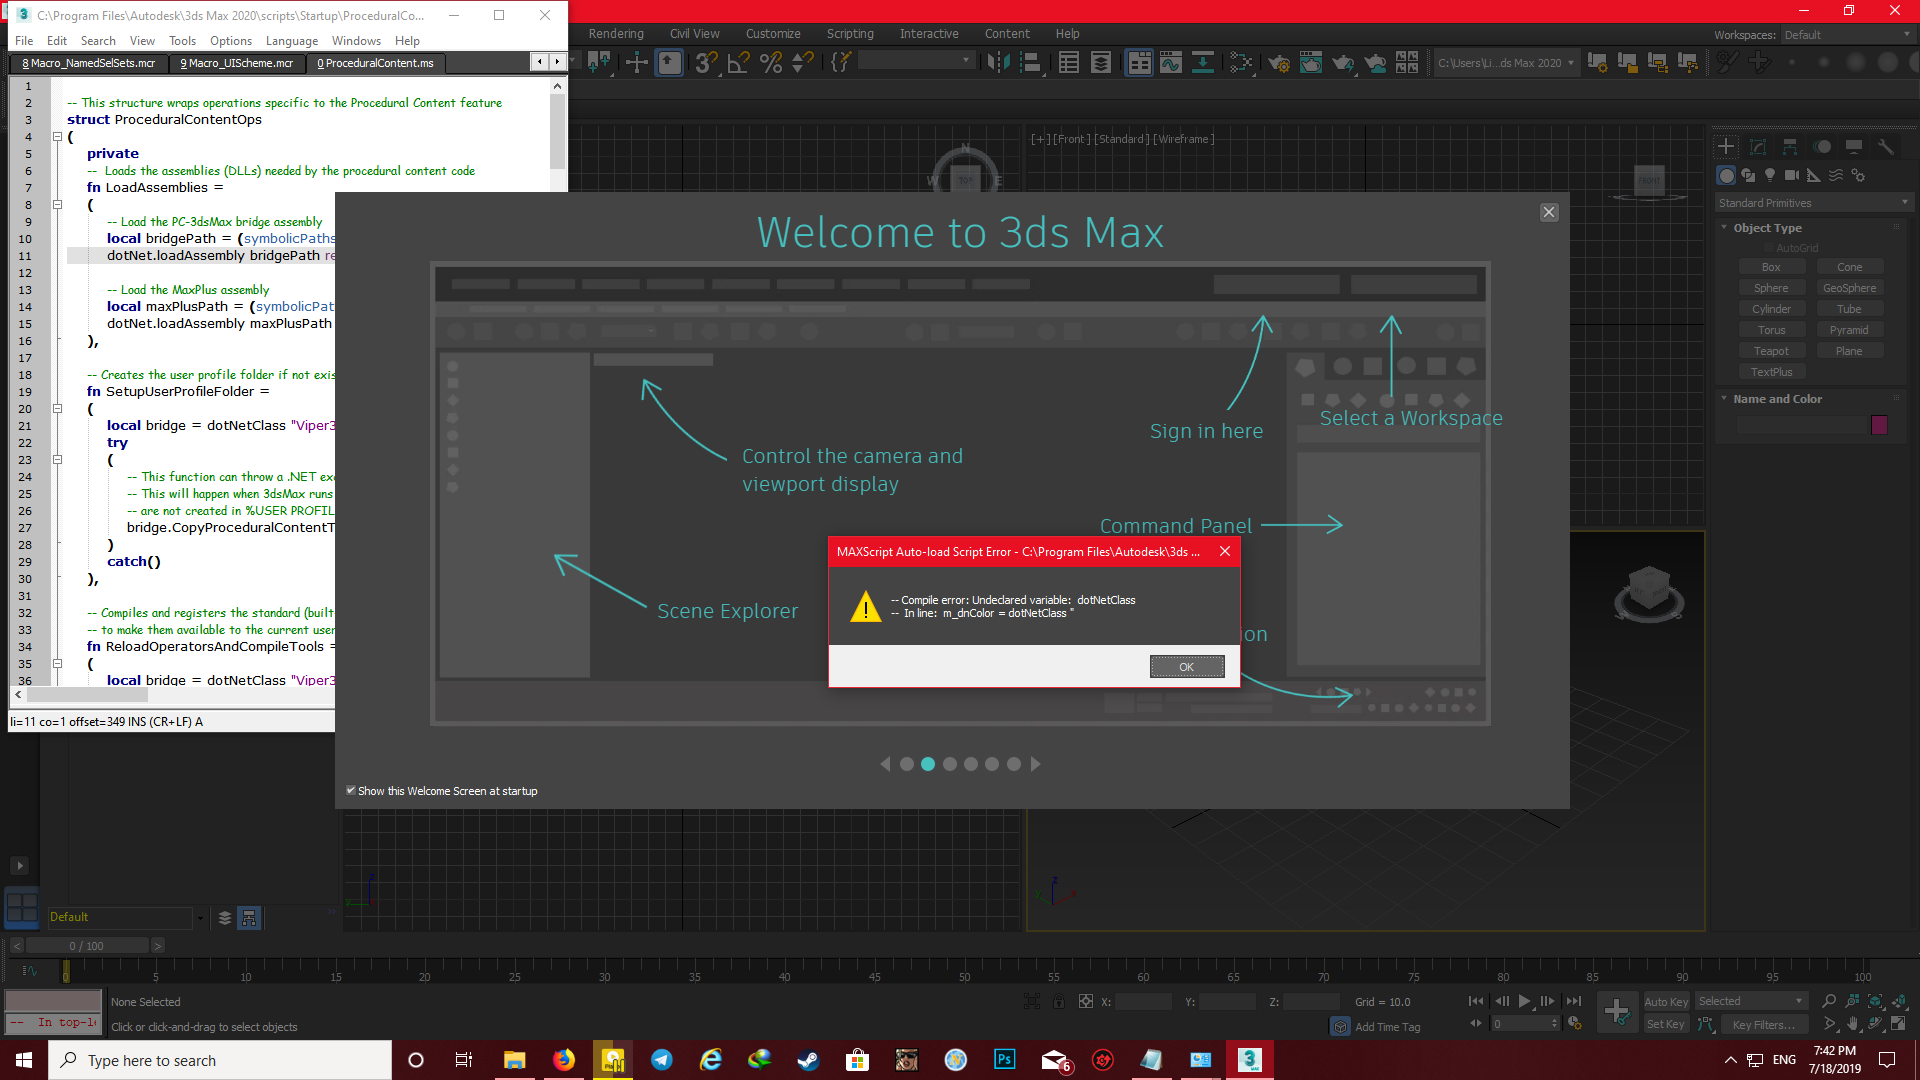Toggle the 3D Snaps button
Screen dimensions: 1920x1080
tap(706, 63)
